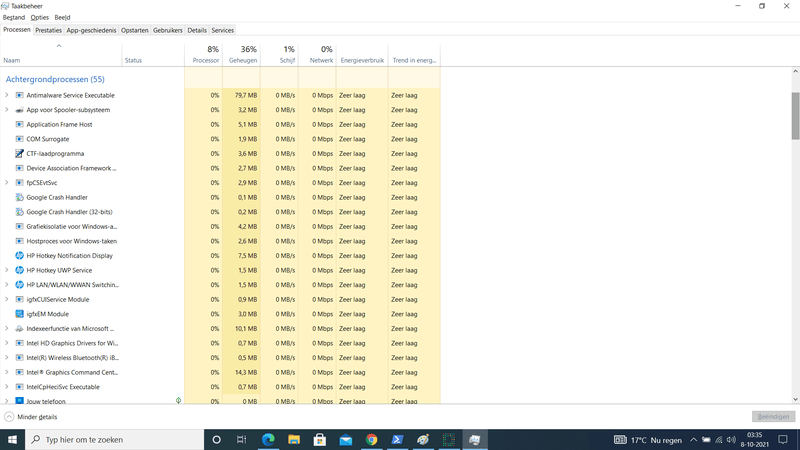
Task: Click Minder details button
Action: pyautogui.click(x=31, y=417)
